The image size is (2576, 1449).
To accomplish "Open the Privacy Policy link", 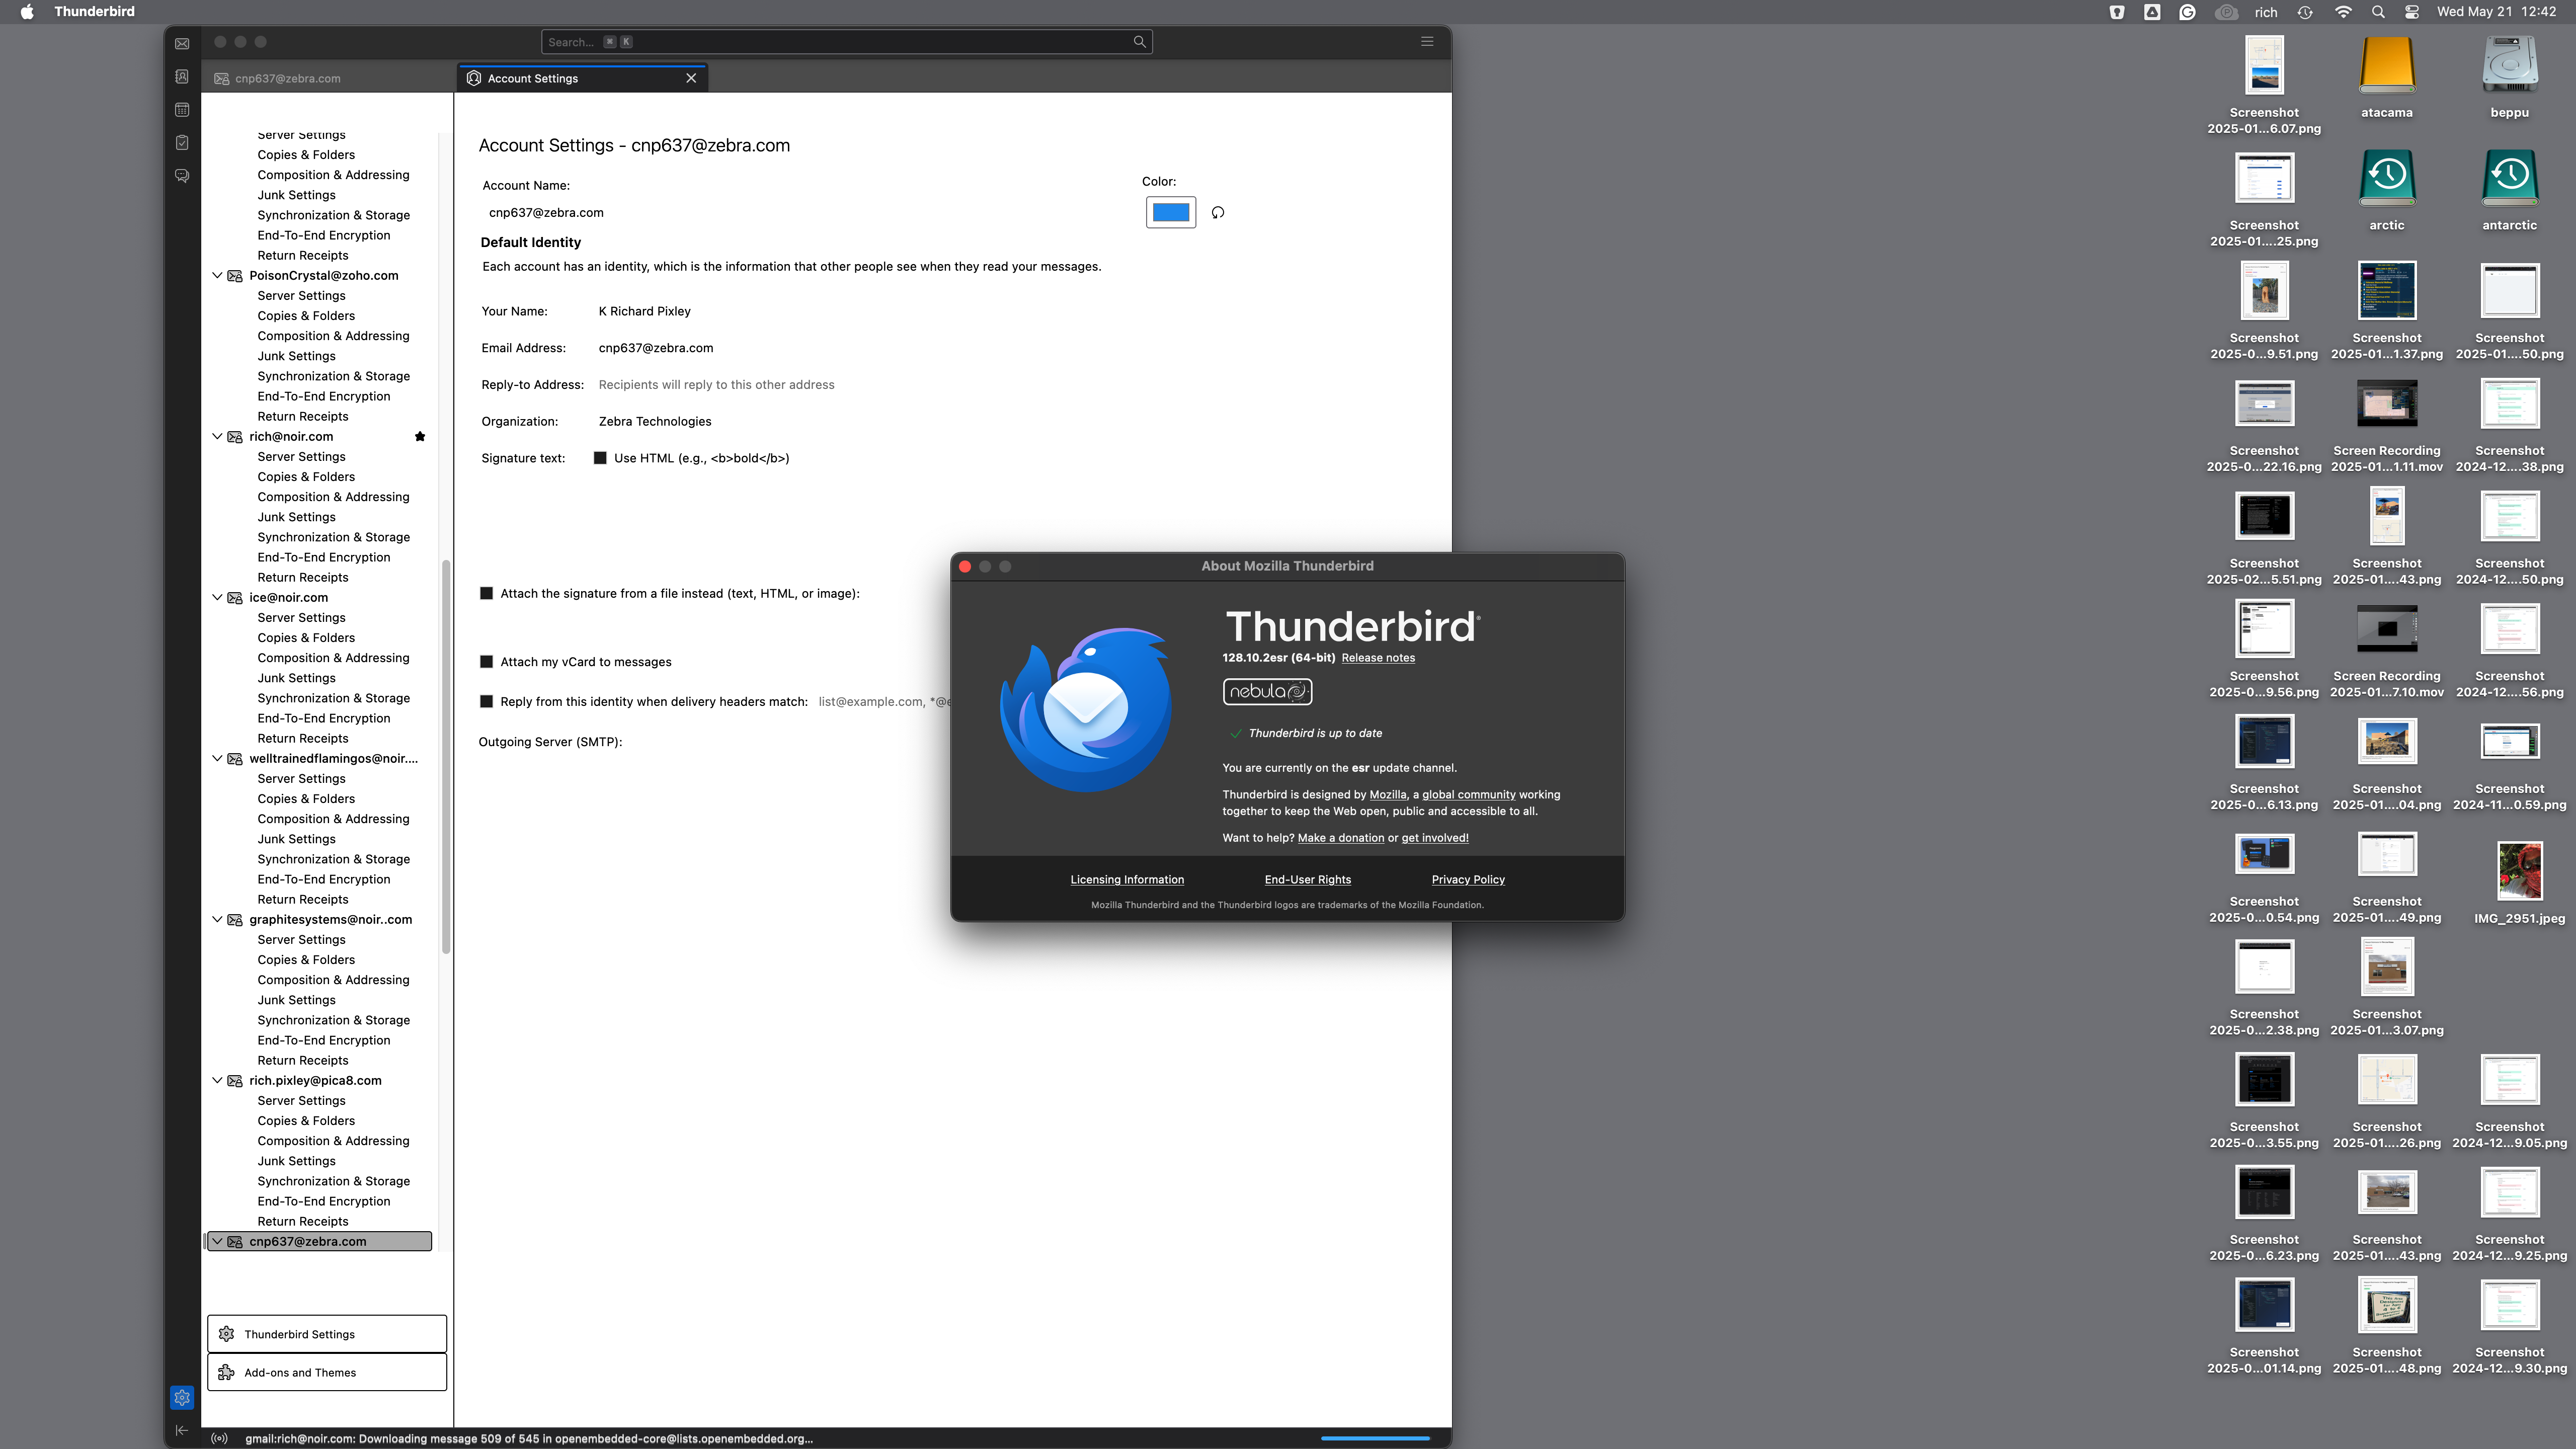I will (x=1468, y=879).
